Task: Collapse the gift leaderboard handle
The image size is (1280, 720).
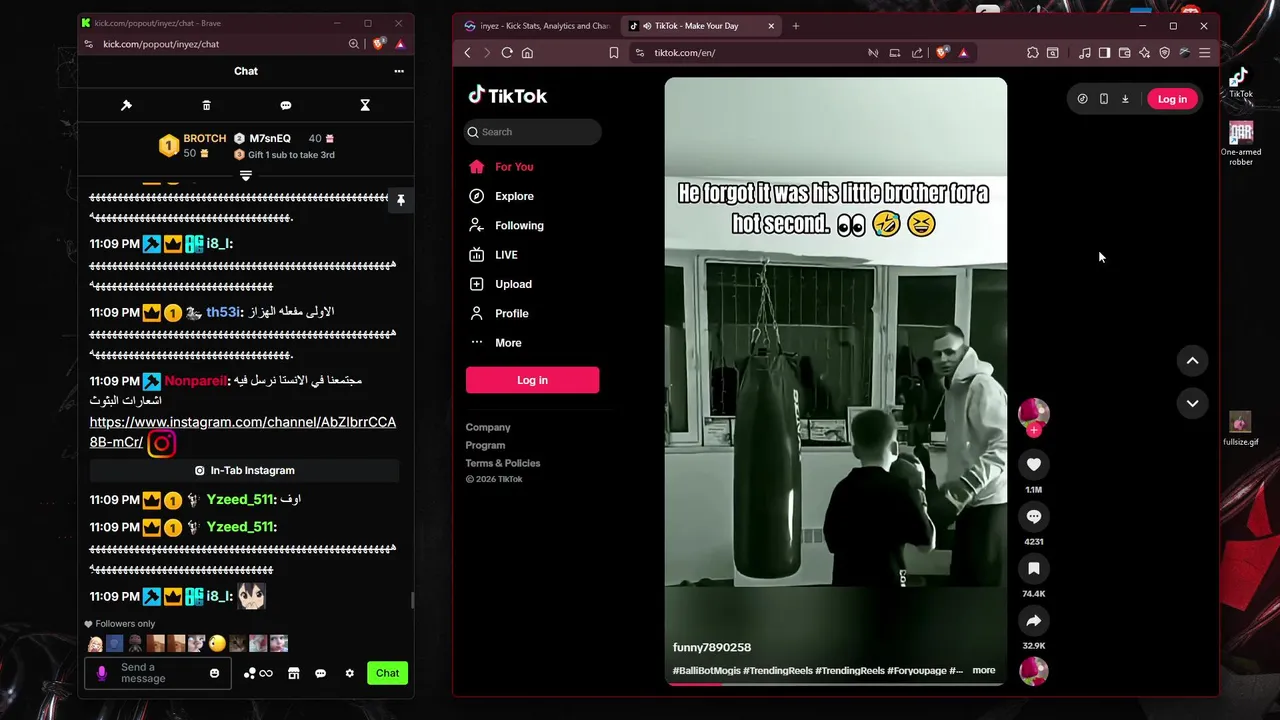Action: [x=245, y=176]
